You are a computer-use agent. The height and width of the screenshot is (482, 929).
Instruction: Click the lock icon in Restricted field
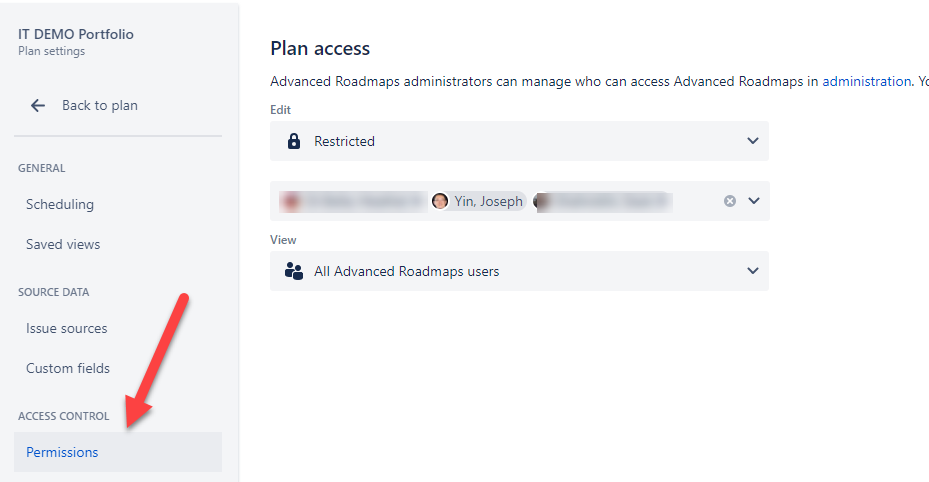[294, 141]
